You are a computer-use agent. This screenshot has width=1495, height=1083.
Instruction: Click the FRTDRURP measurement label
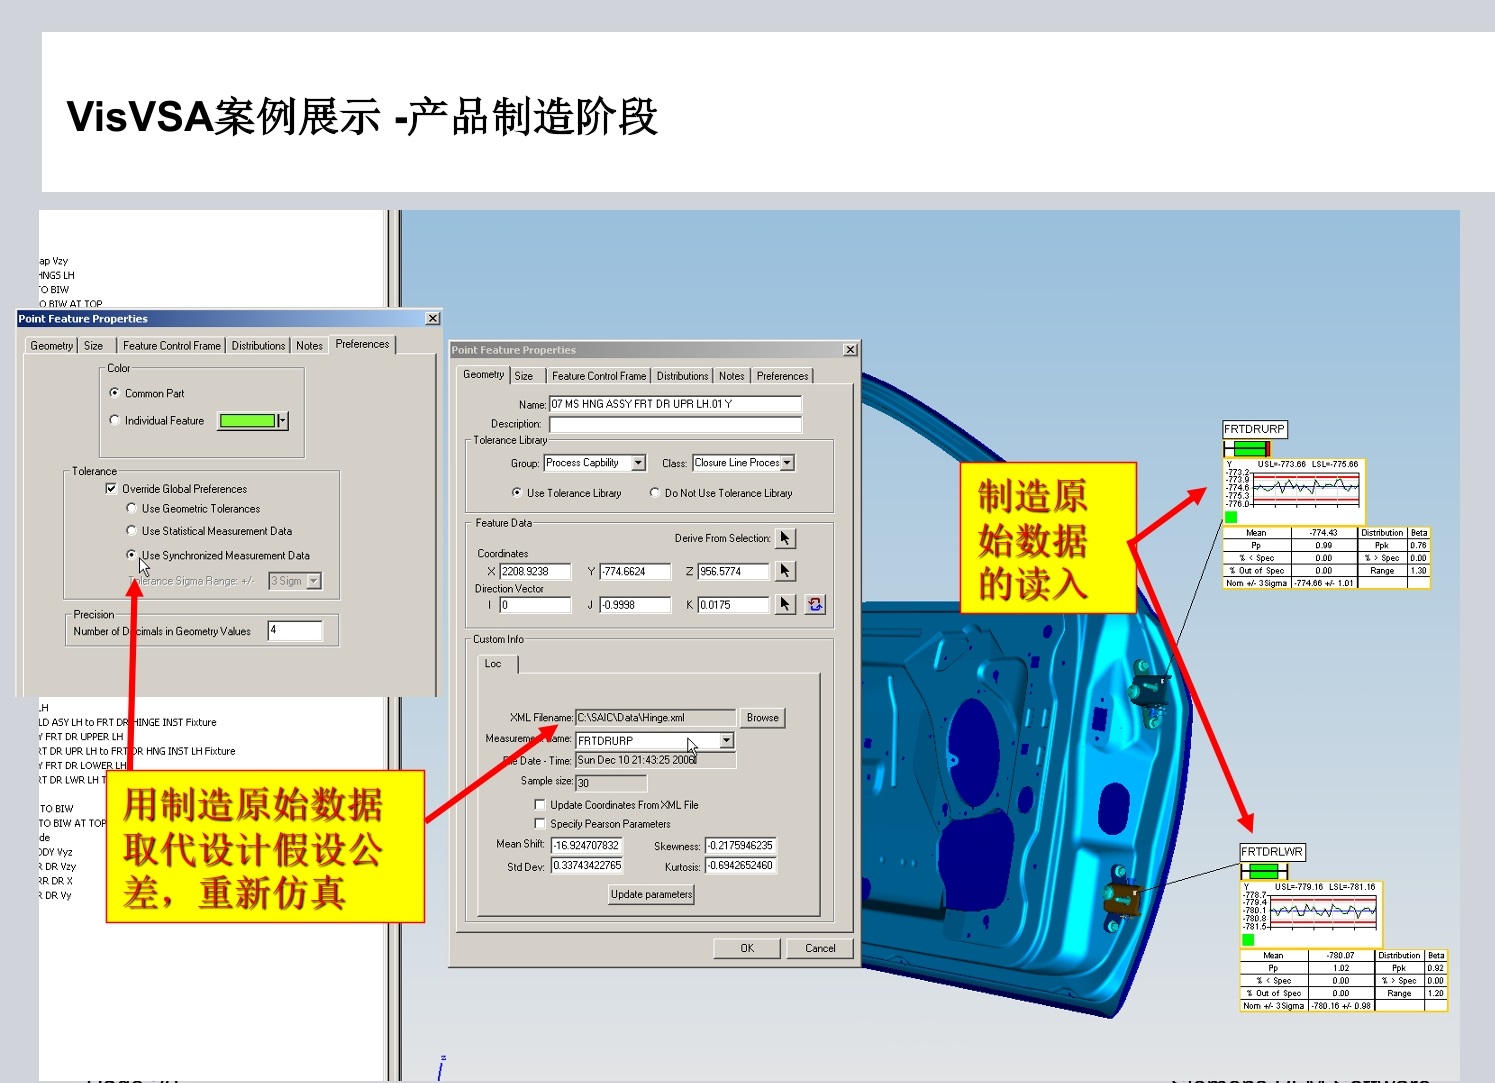point(1254,429)
